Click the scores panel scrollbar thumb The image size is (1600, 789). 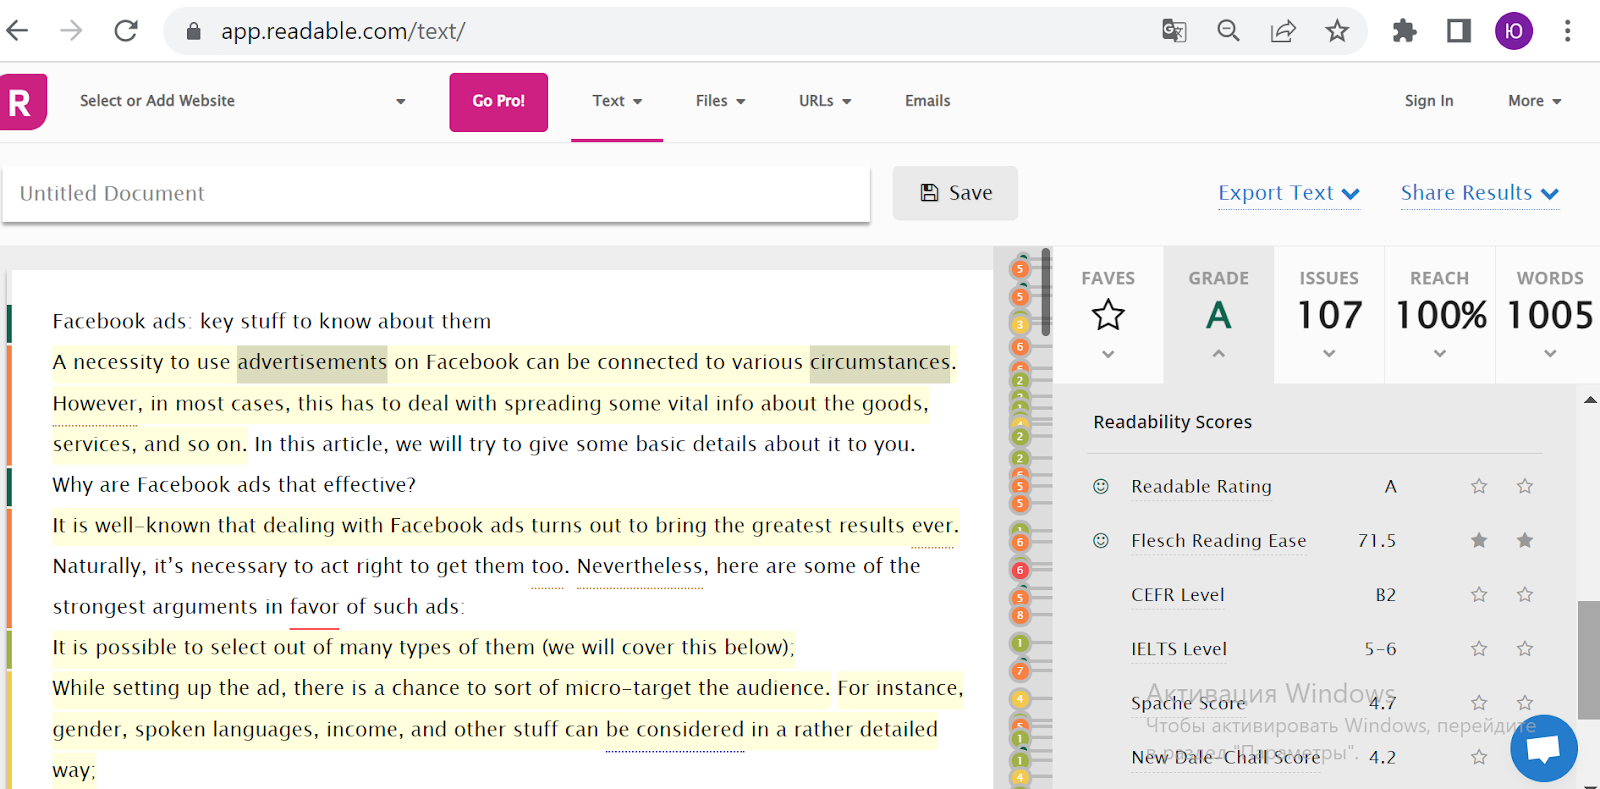coord(1589,660)
